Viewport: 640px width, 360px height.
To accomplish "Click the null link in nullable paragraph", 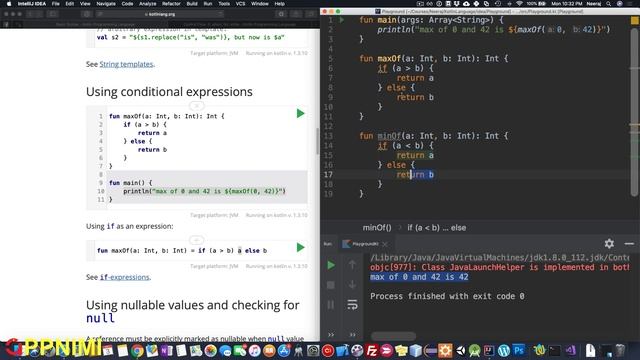I will click(x=276, y=338).
